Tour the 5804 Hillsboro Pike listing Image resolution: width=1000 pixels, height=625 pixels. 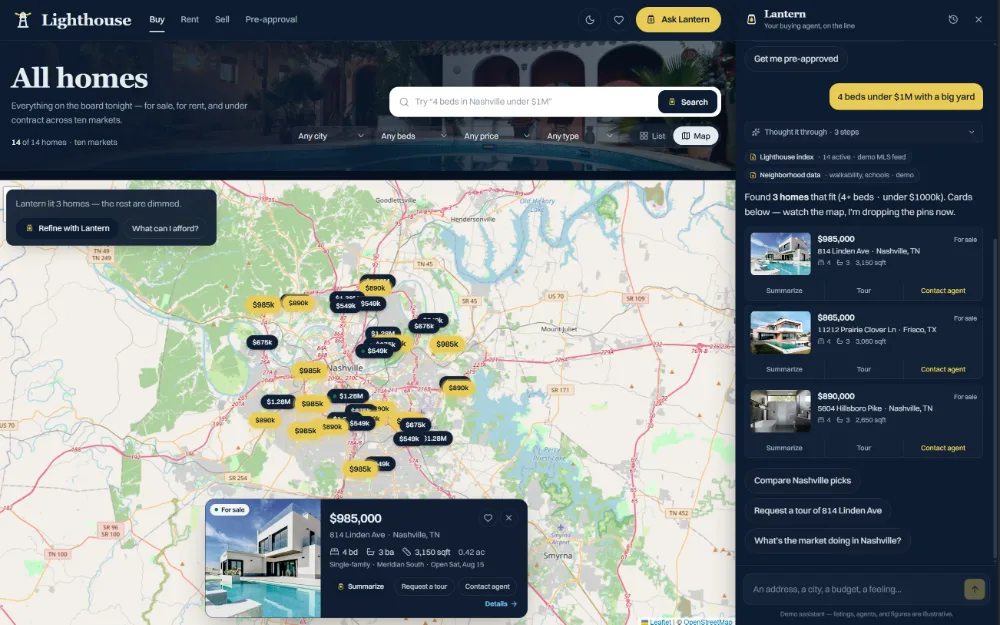[864, 448]
